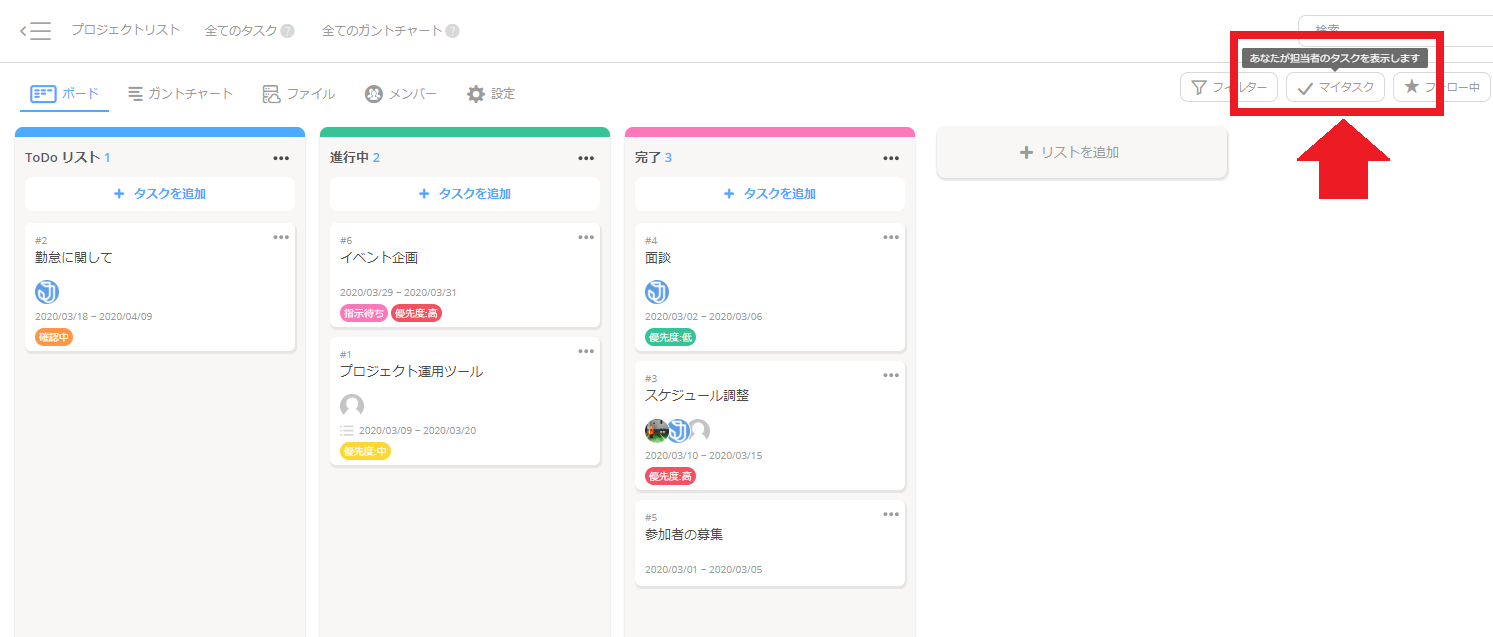The image size is (1493, 637).
Task: Open the card menu on イベント企画
Action: (586, 237)
